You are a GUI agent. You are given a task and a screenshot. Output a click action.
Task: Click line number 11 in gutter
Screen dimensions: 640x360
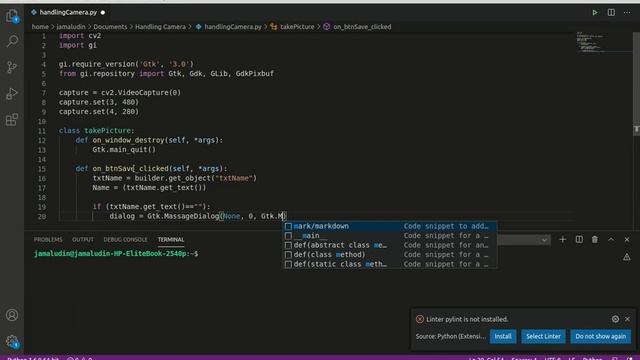click(x=42, y=131)
